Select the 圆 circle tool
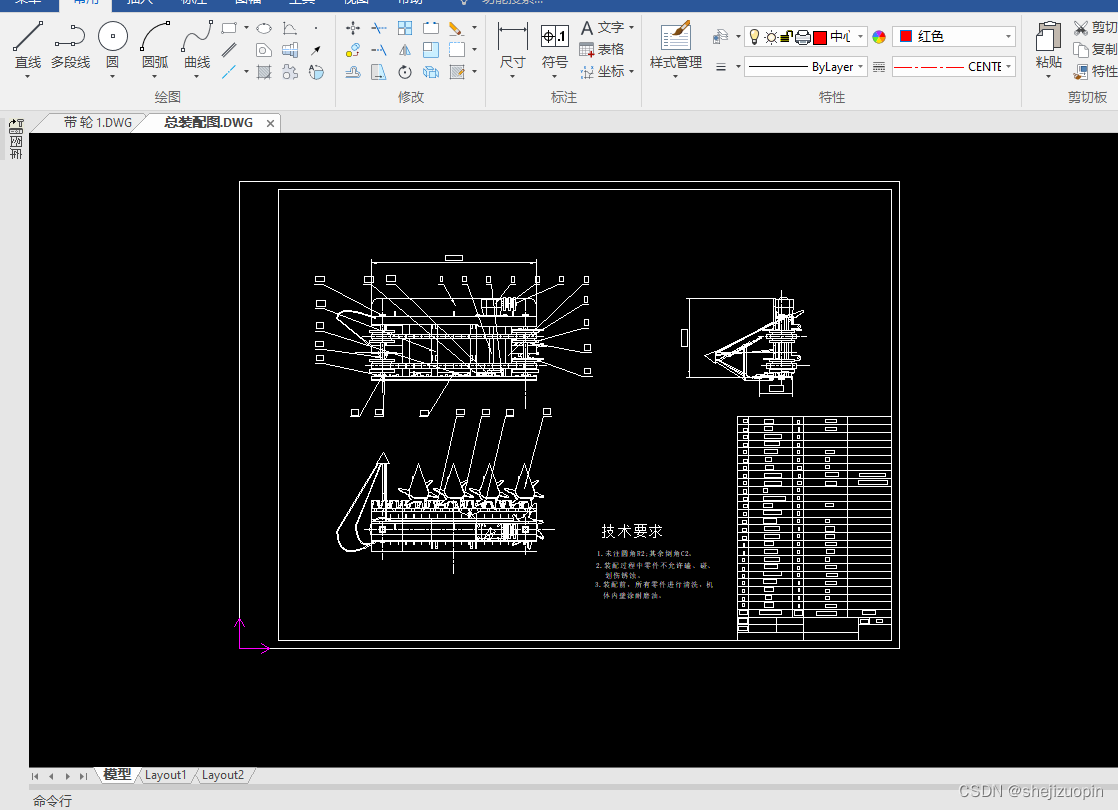 (113, 44)
